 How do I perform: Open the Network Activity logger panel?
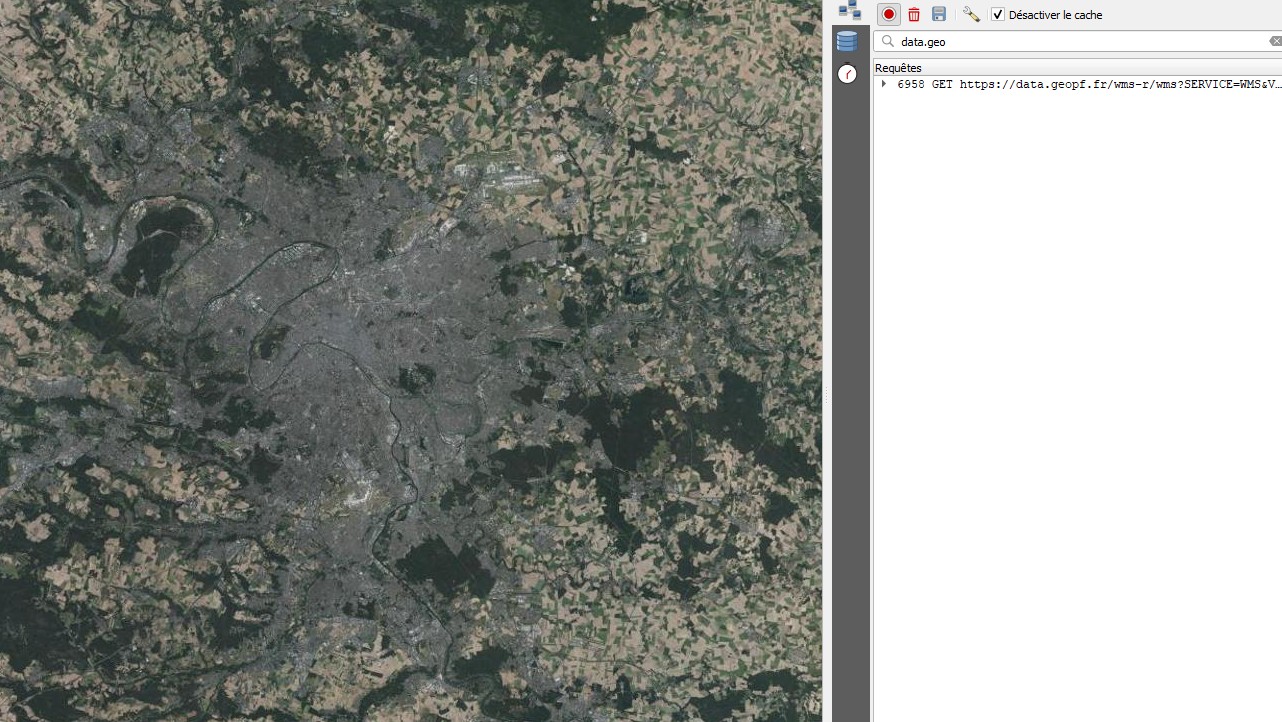[850, 11]
